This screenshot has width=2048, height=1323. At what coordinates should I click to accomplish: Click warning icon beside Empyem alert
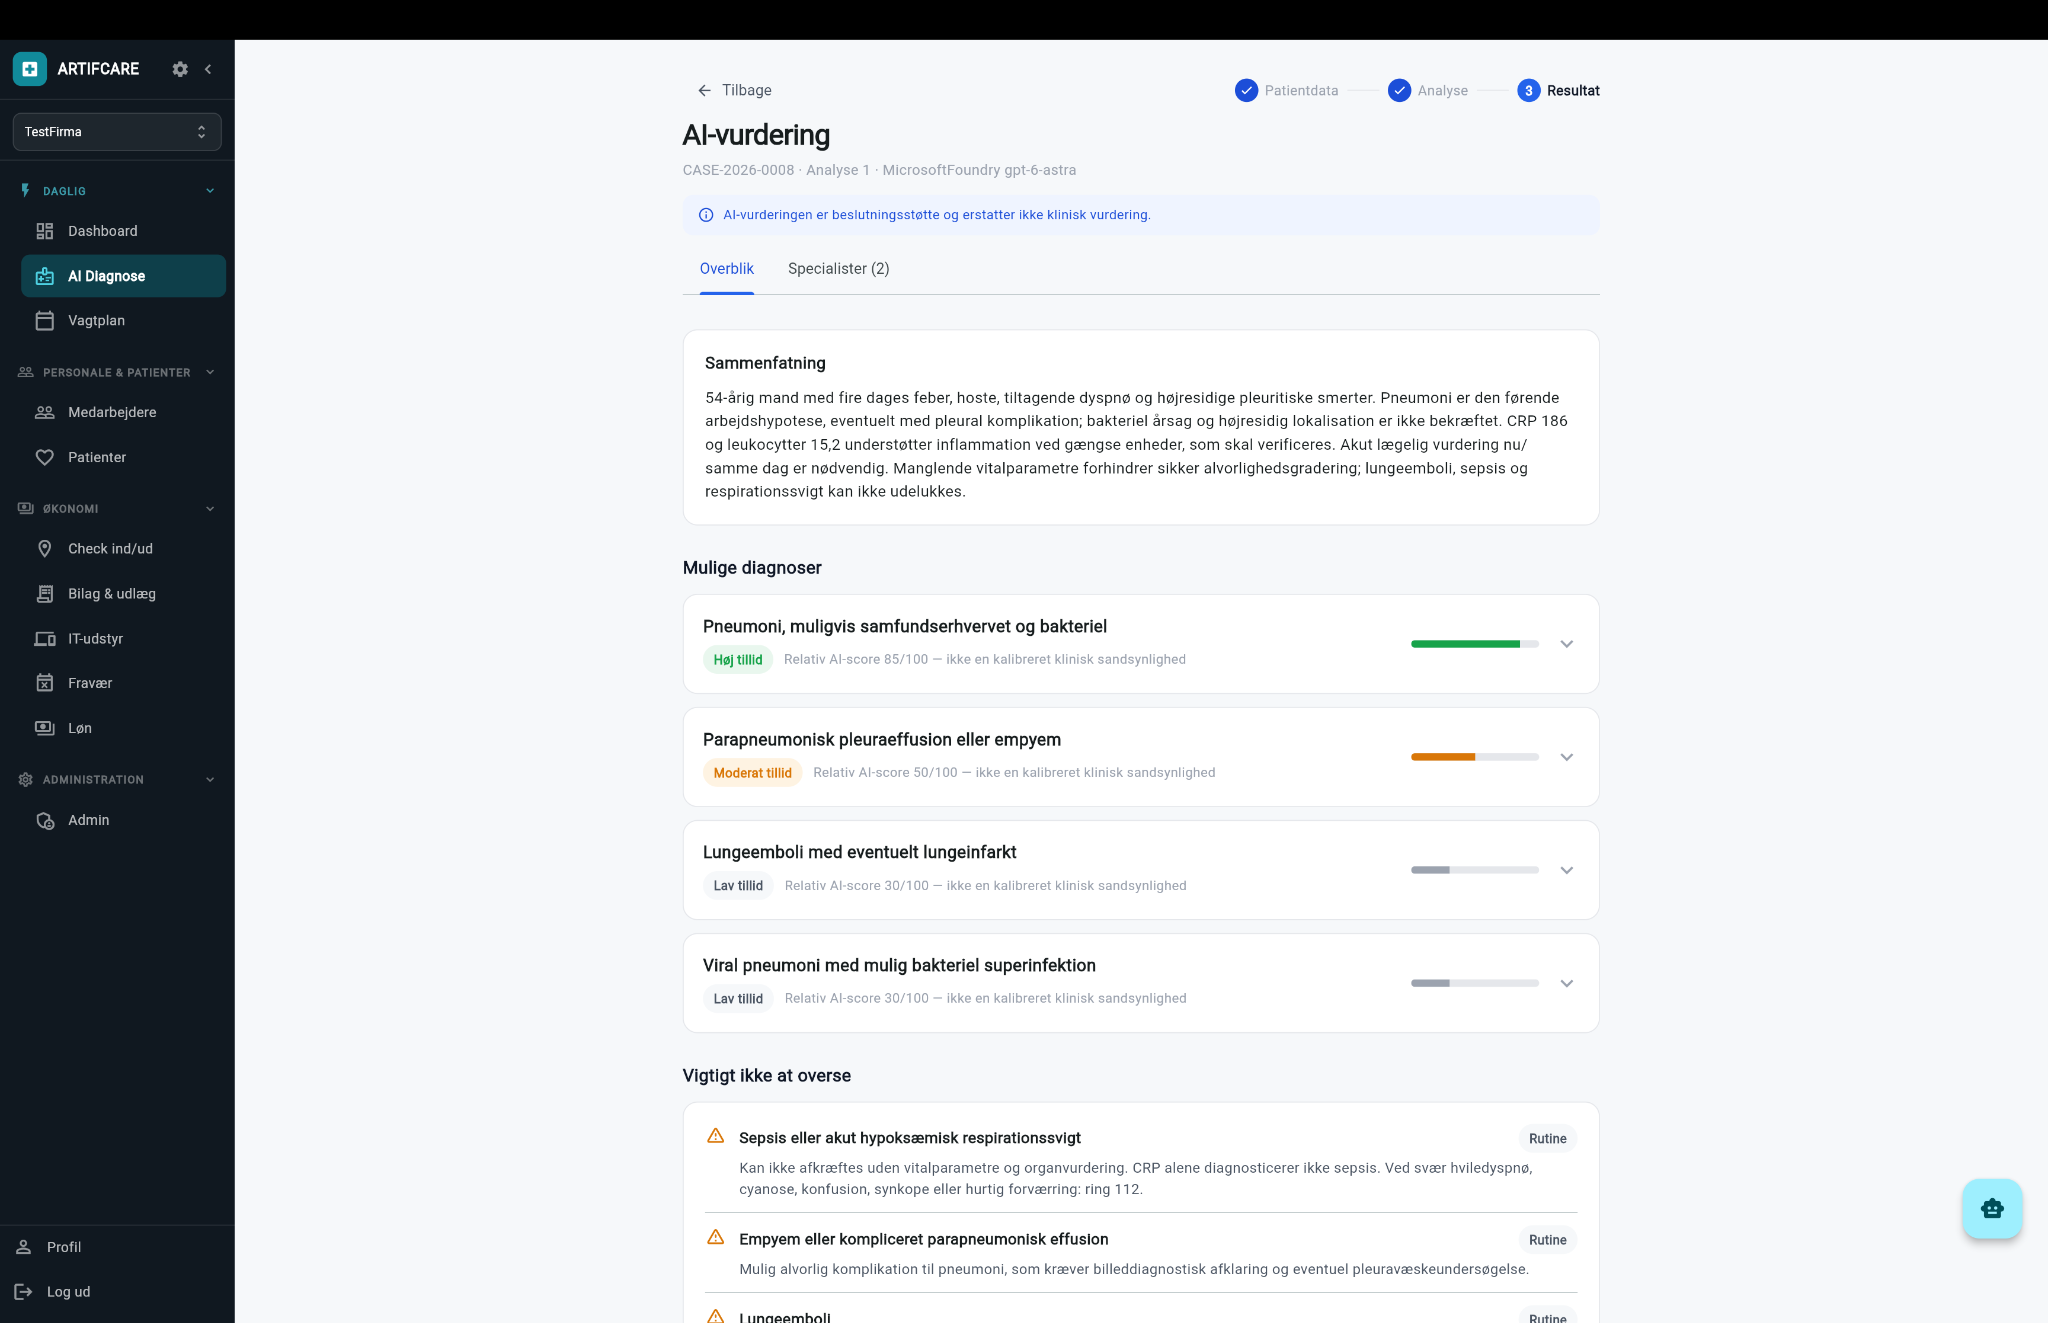(716, 1237)
